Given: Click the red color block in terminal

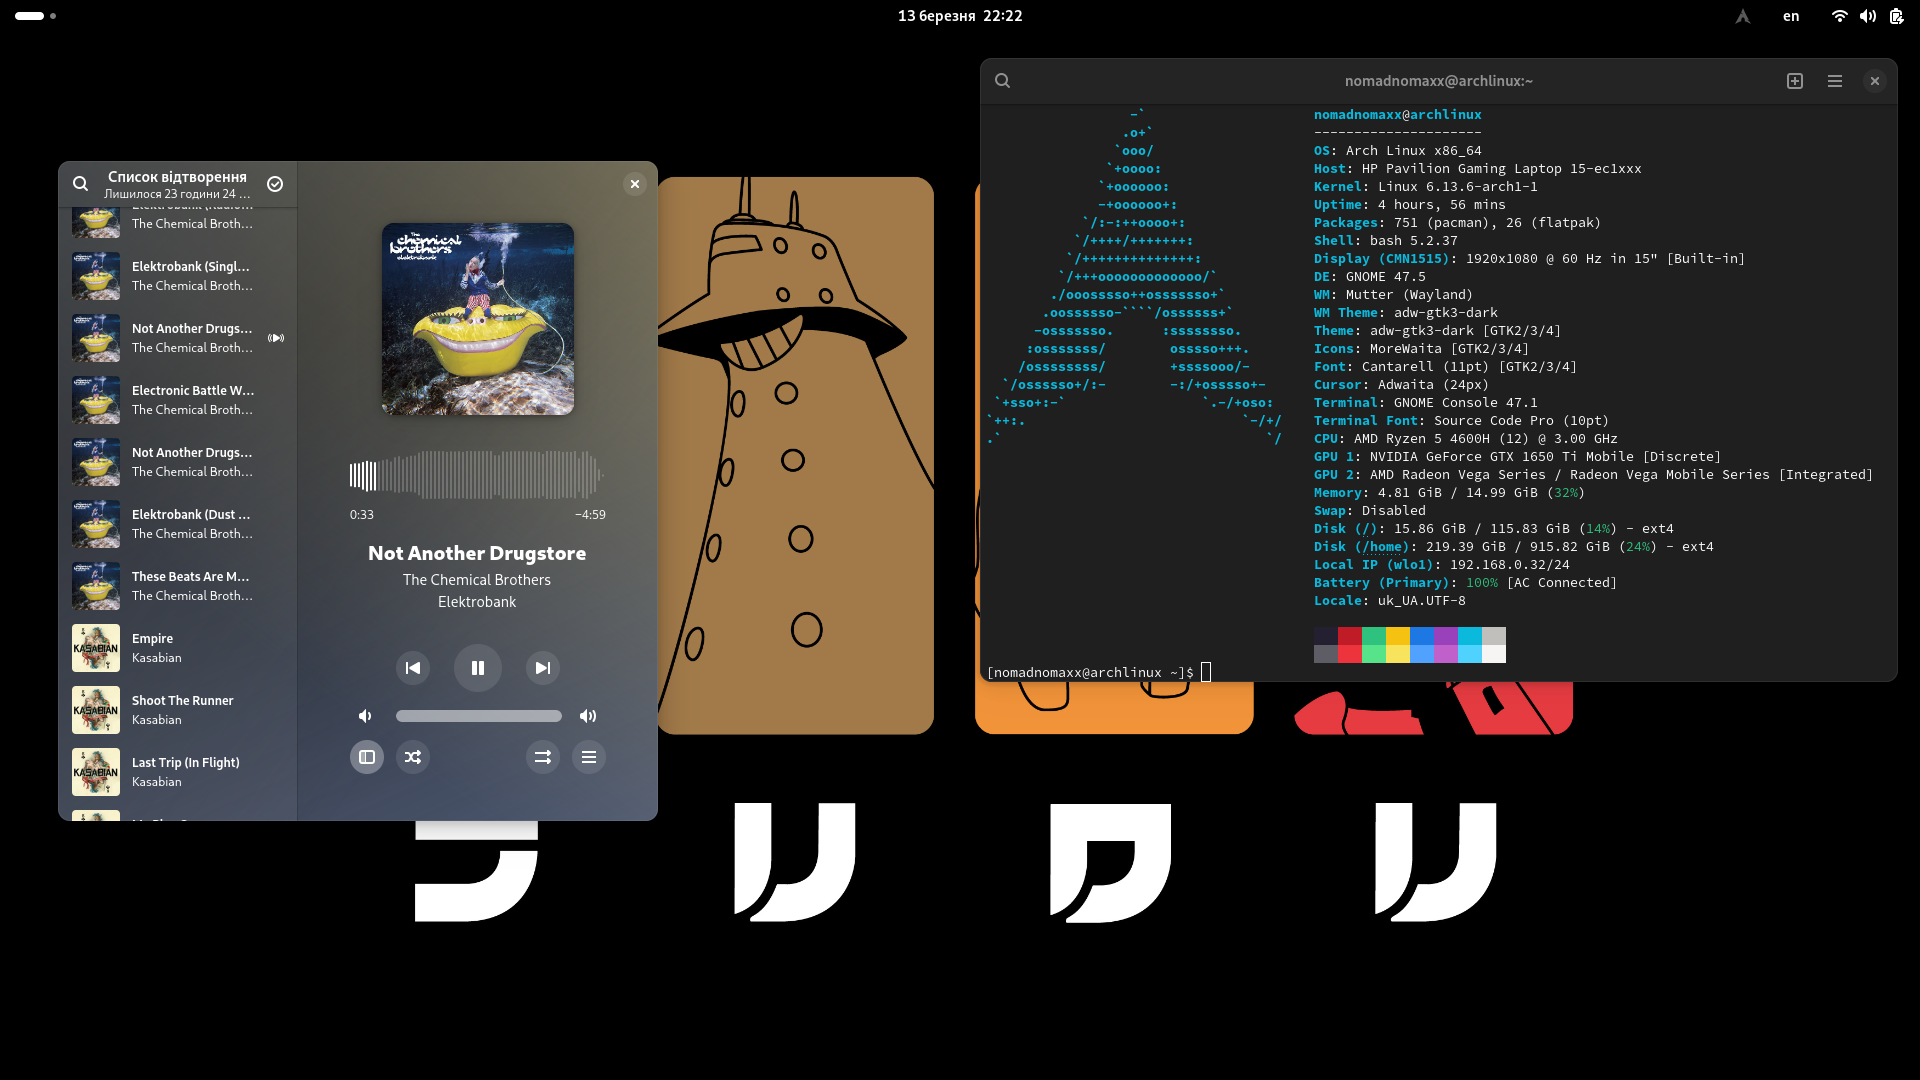Looking at the screenshot, I should (x=1350, y=636).
